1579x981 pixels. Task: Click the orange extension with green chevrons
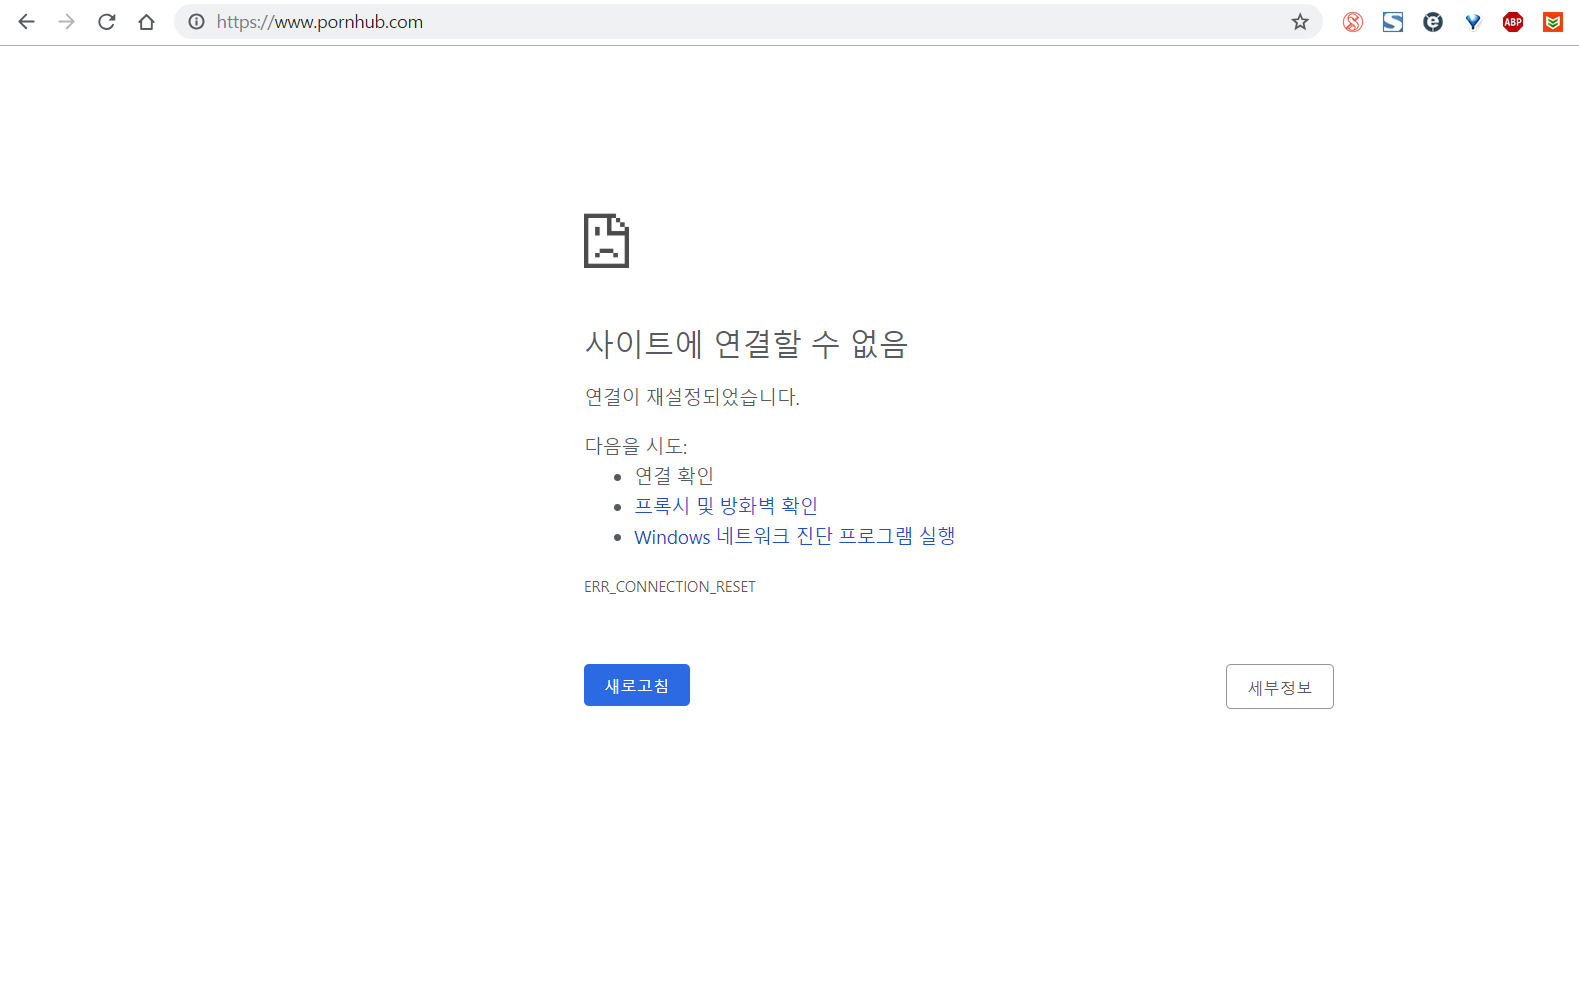tap(1553, 22)
